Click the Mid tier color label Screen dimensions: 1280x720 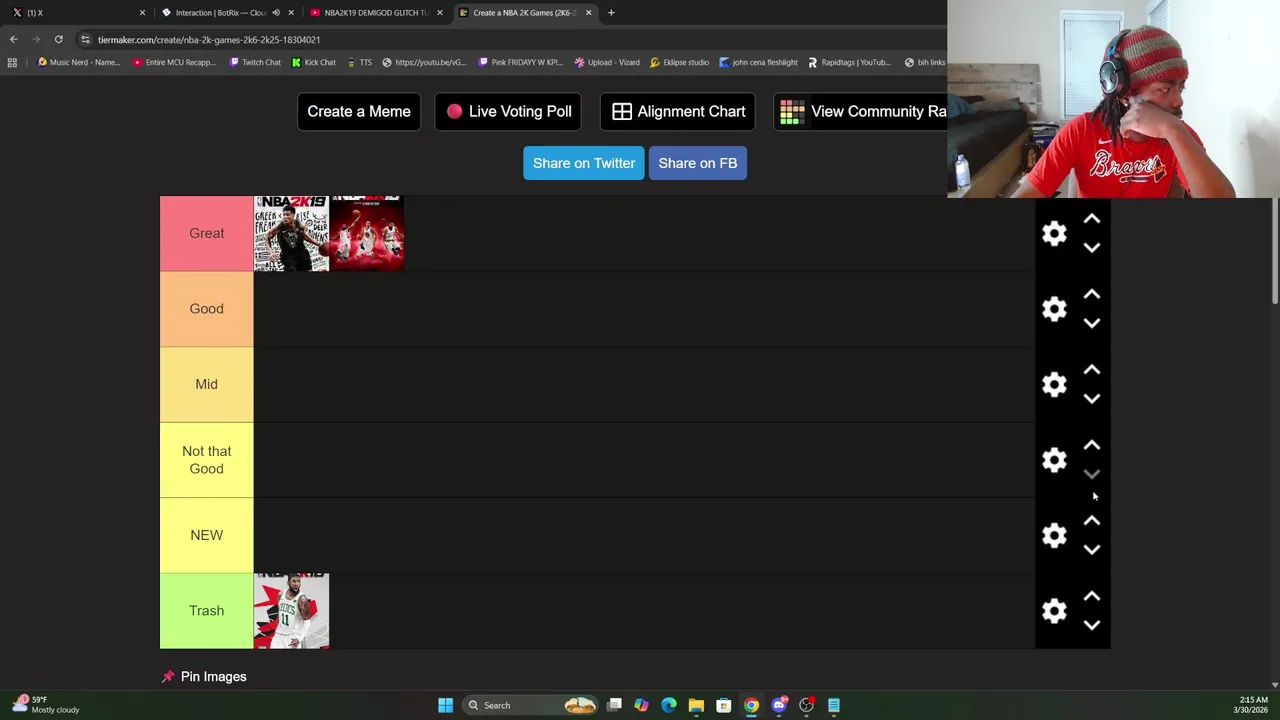click(206, 384)
